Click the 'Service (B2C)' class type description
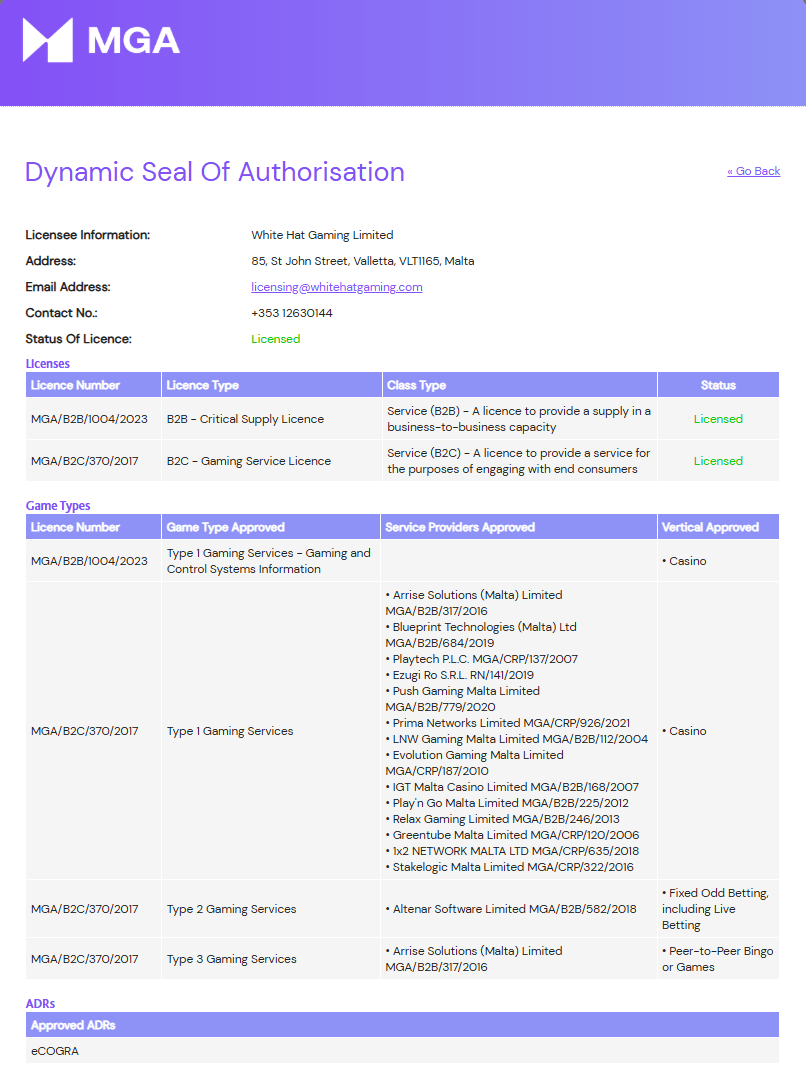 [519, 461]
